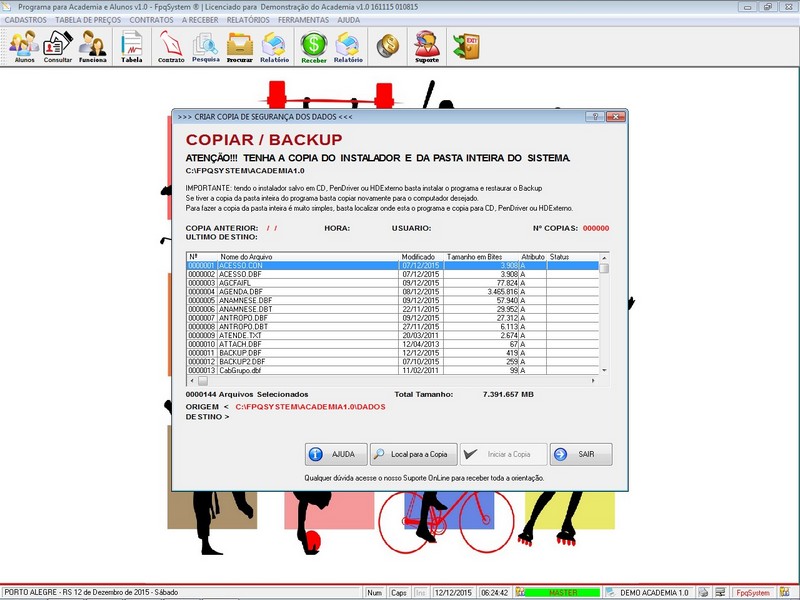The image size is (800, 600).
Task: Click the Iniciar a Copia button
Action: pyautogui.click(x=503, y=454)
